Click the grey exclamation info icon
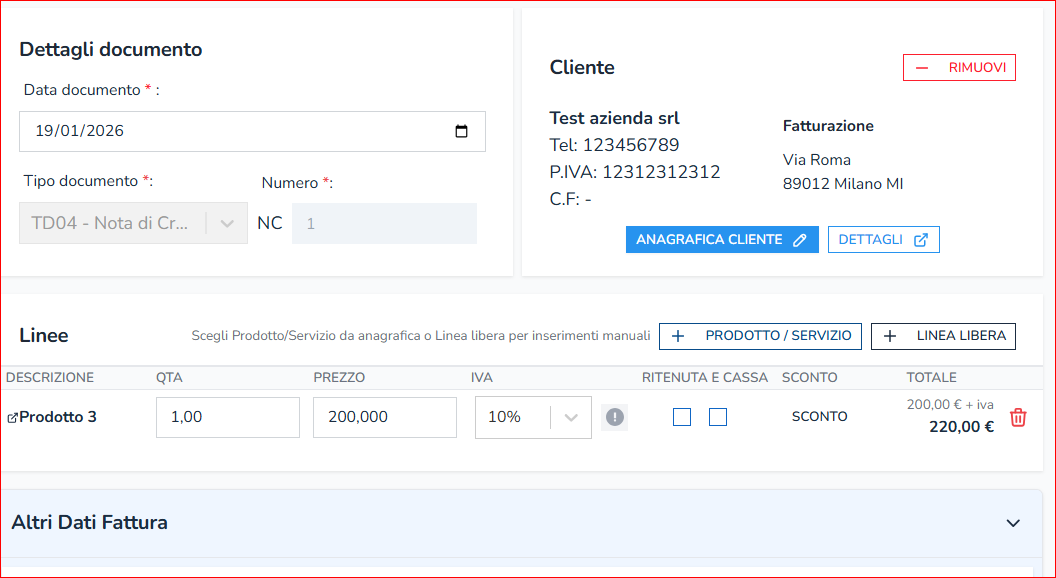The image size is (1056, 578). click(x=614, y=417)
